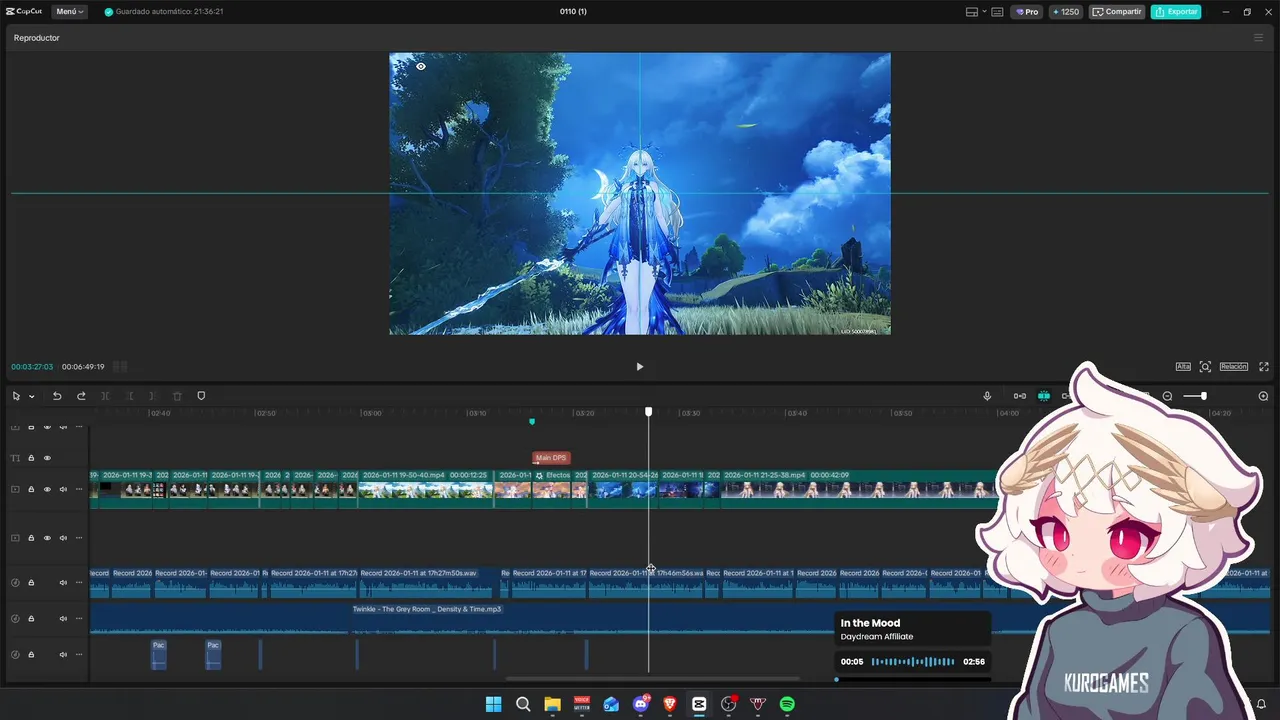Undo the last edit
Viewport: 1280px width, 720px height.
click(57, 396)
